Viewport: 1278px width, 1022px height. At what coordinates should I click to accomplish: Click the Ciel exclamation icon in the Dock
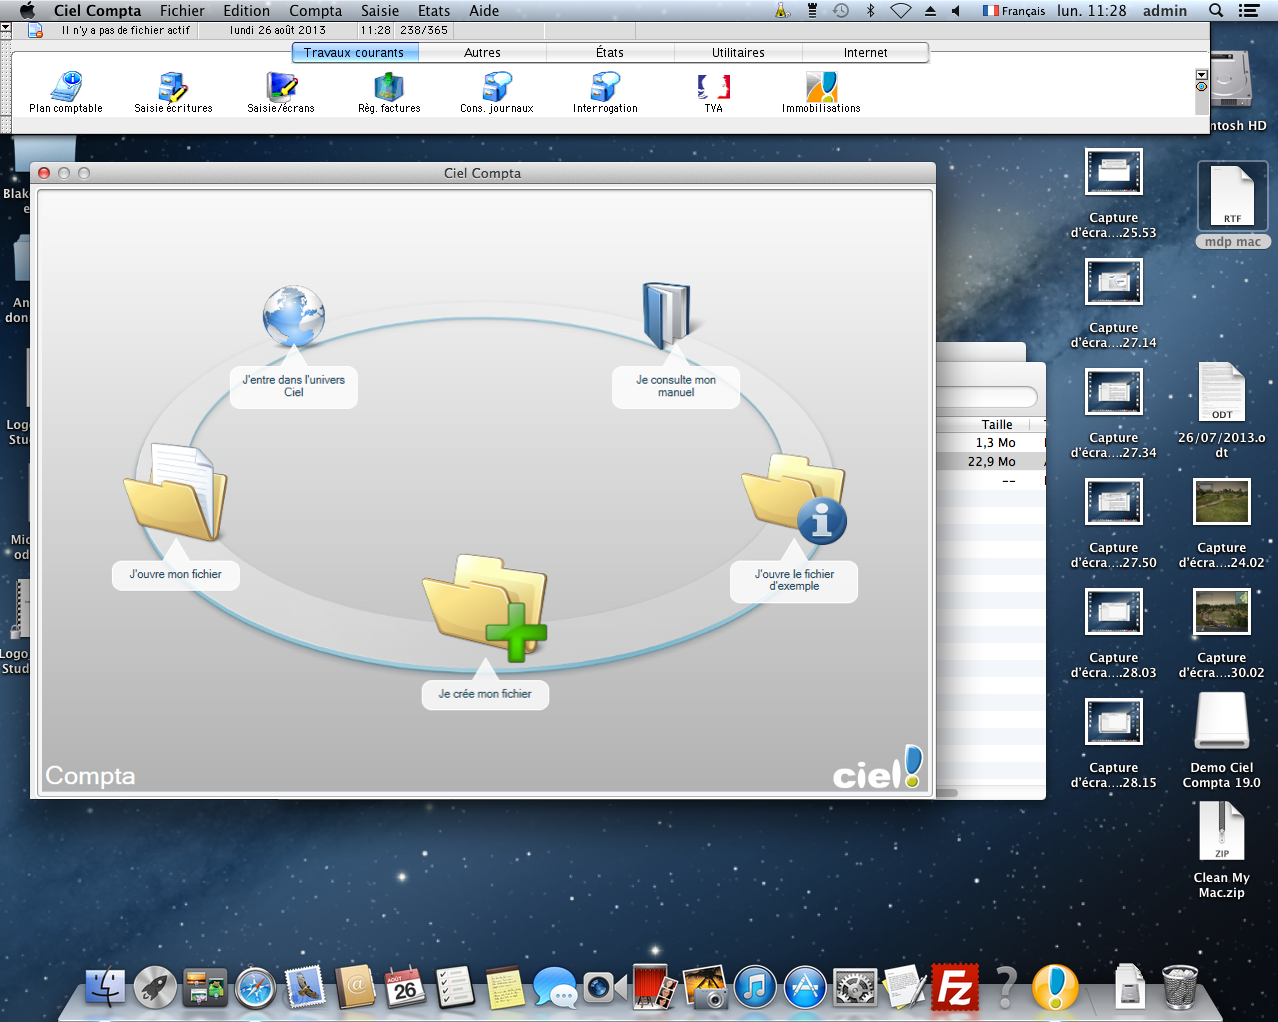tap(1055, 988)
